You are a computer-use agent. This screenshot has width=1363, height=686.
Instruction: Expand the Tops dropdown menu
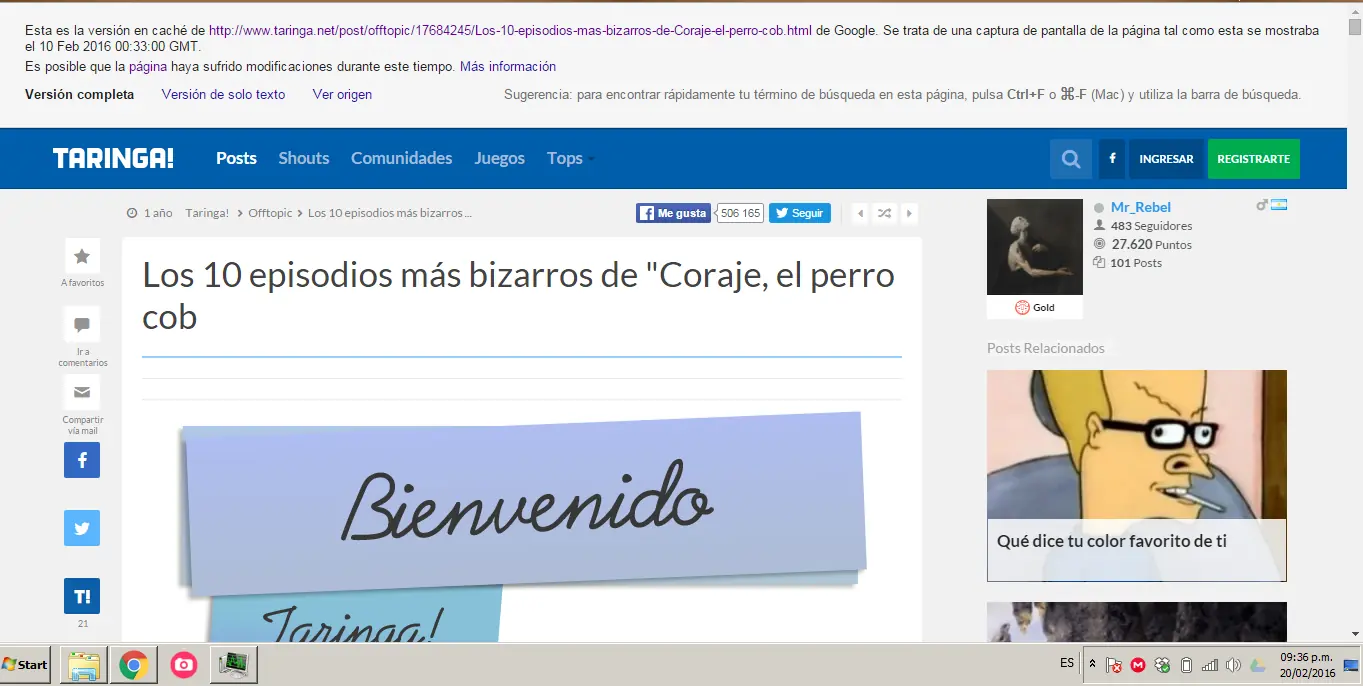click(570, 158)
